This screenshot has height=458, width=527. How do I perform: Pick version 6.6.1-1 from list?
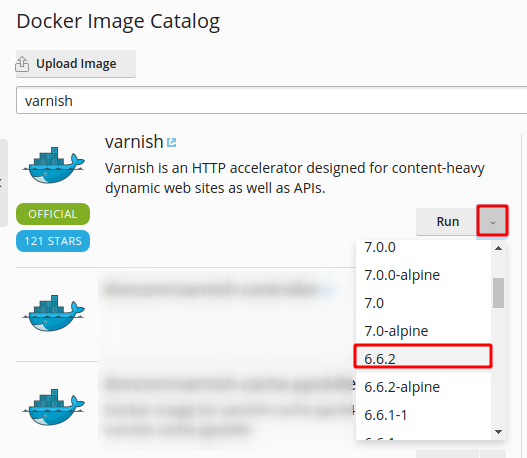tap(423, 415)
